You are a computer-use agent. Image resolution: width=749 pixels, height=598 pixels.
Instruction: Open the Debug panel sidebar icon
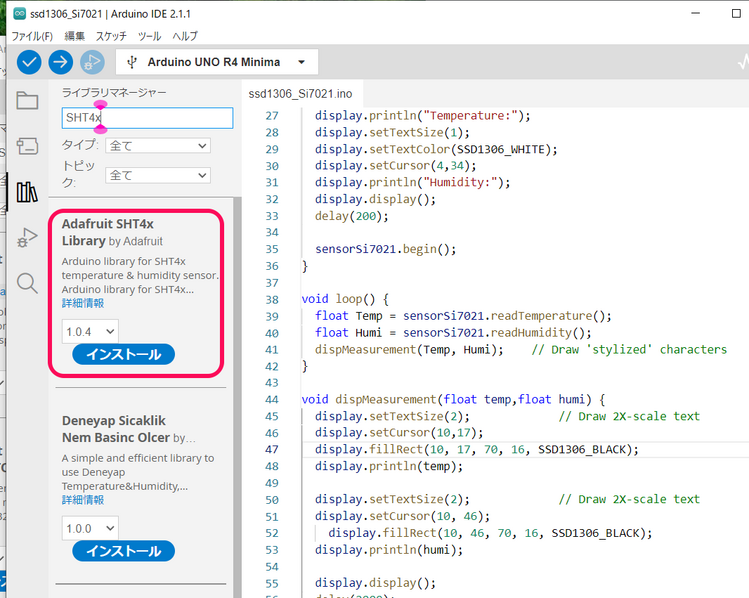click(x=27, y=238)
